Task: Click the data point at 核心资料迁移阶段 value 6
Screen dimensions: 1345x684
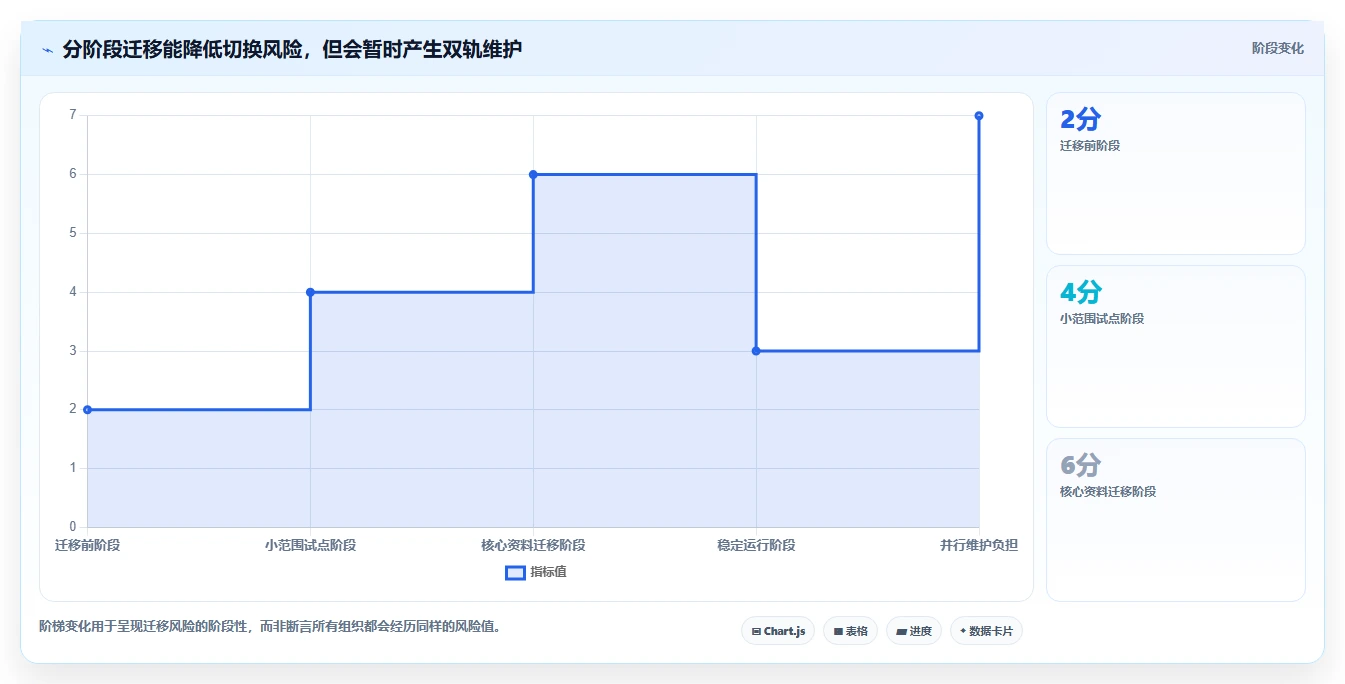Action: 533,174
